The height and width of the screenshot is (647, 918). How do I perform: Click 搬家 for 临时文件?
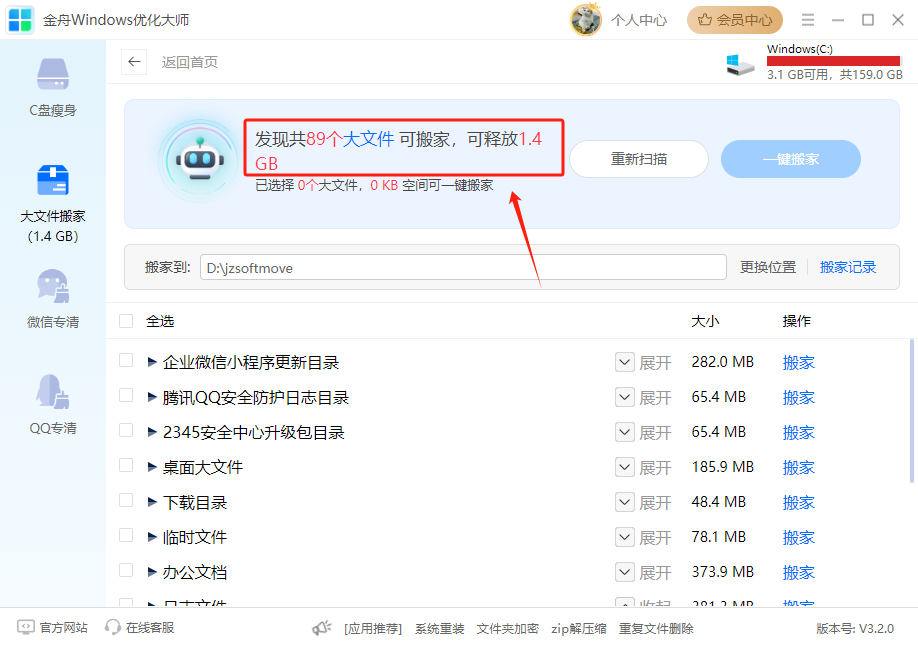pyautogui.click(x=799, y=538)
